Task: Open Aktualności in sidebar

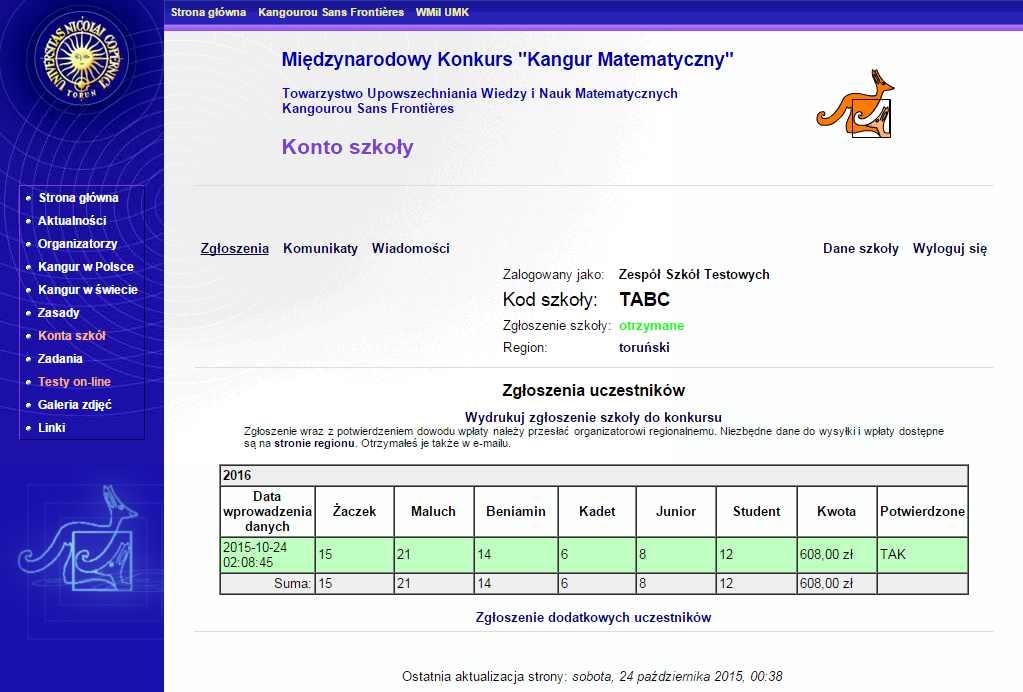Action: [72, 220]
